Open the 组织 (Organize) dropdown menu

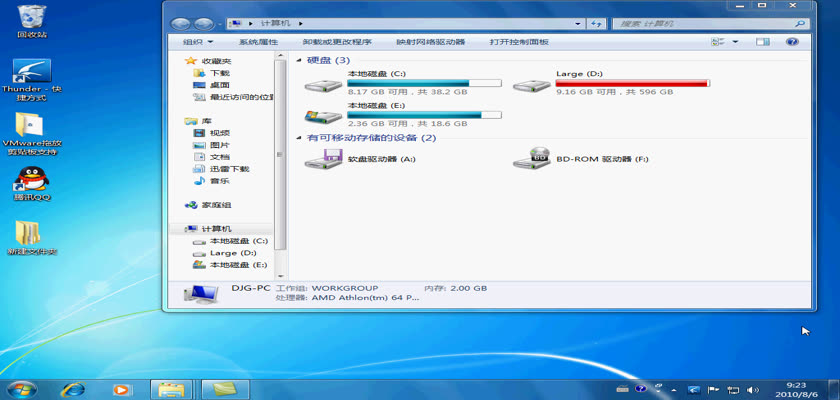click(x=197, y=42)
